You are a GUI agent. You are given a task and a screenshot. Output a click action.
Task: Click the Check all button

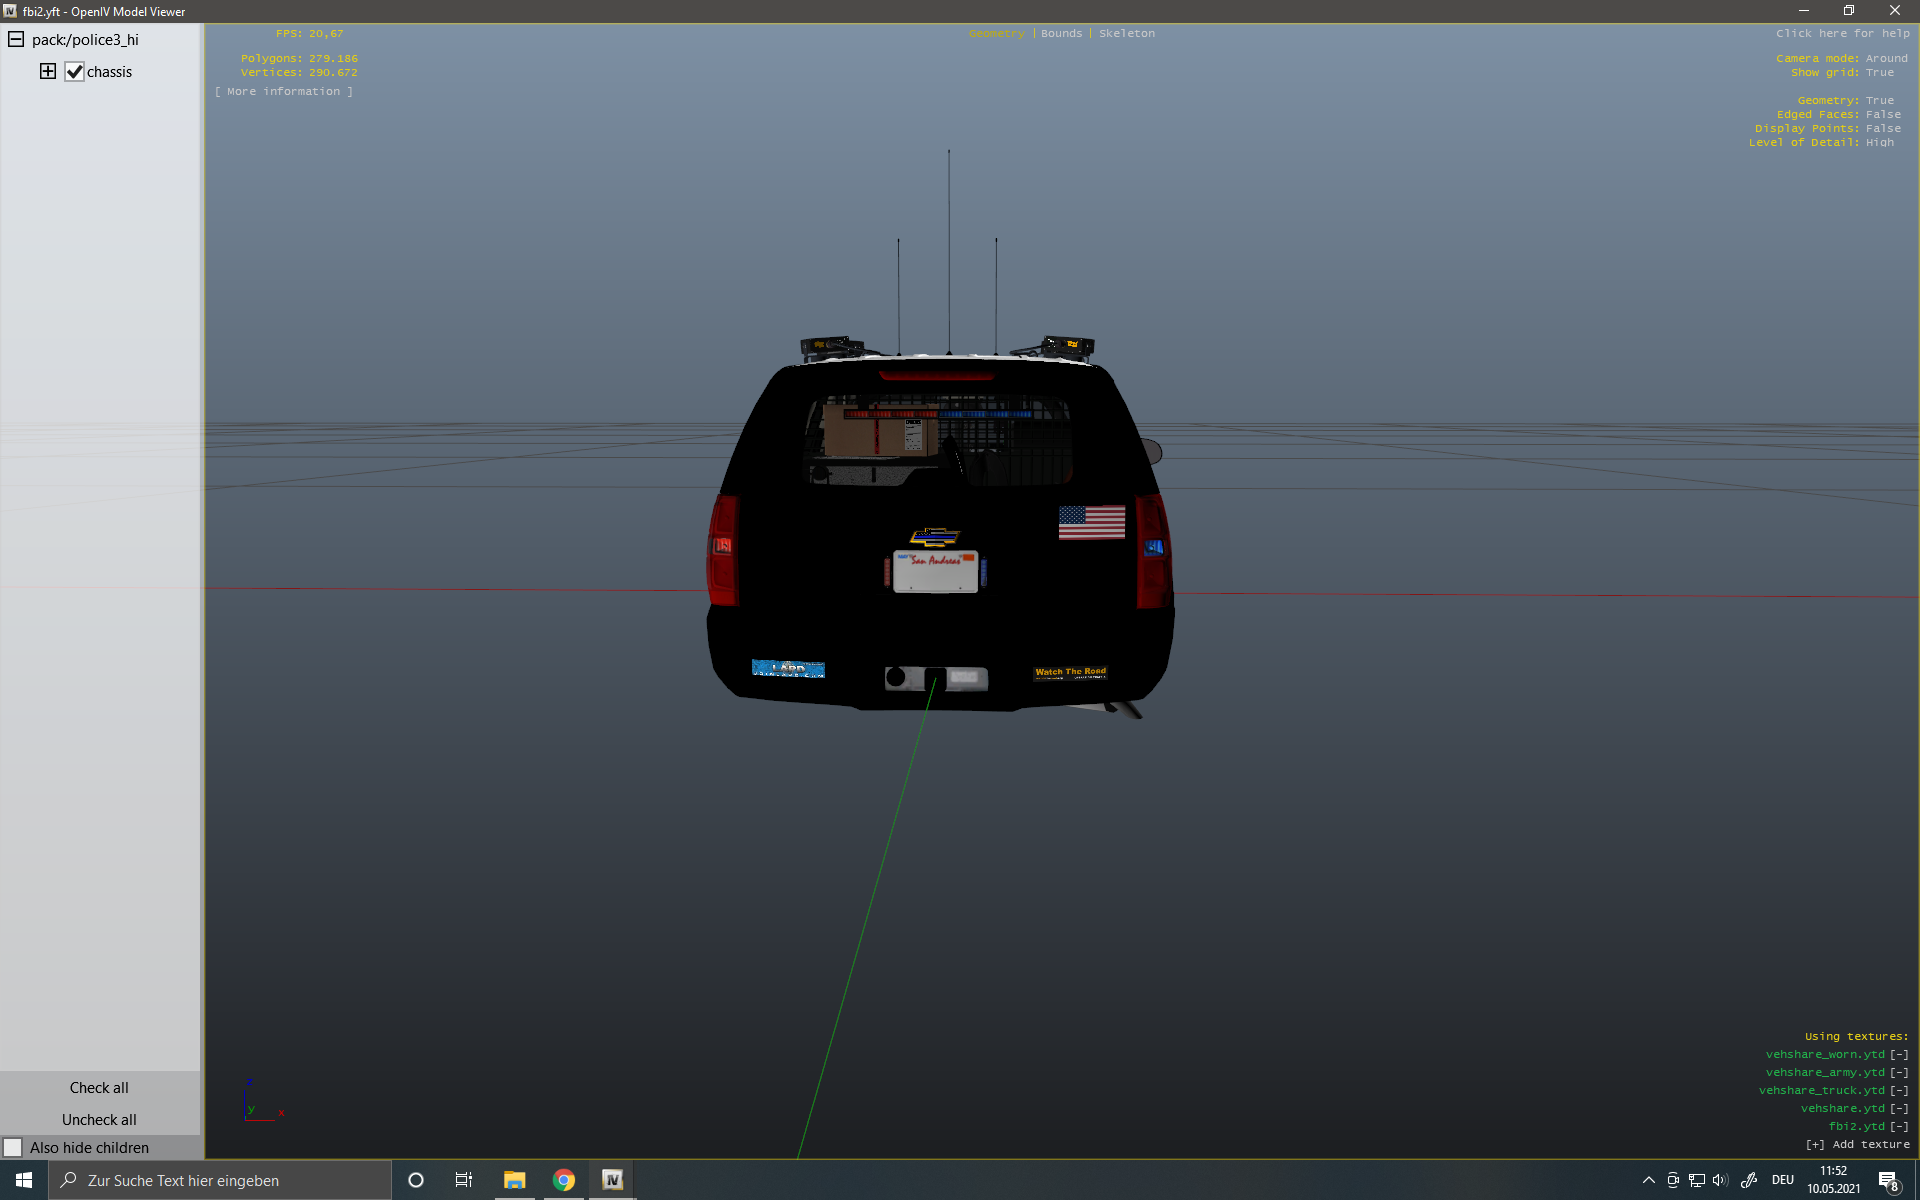click(99, 1087)
